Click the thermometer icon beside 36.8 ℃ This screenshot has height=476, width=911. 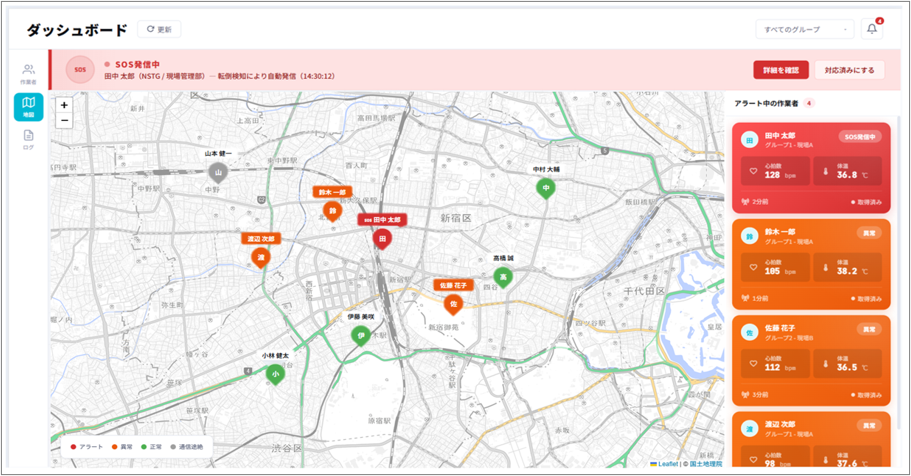[825, 171]
